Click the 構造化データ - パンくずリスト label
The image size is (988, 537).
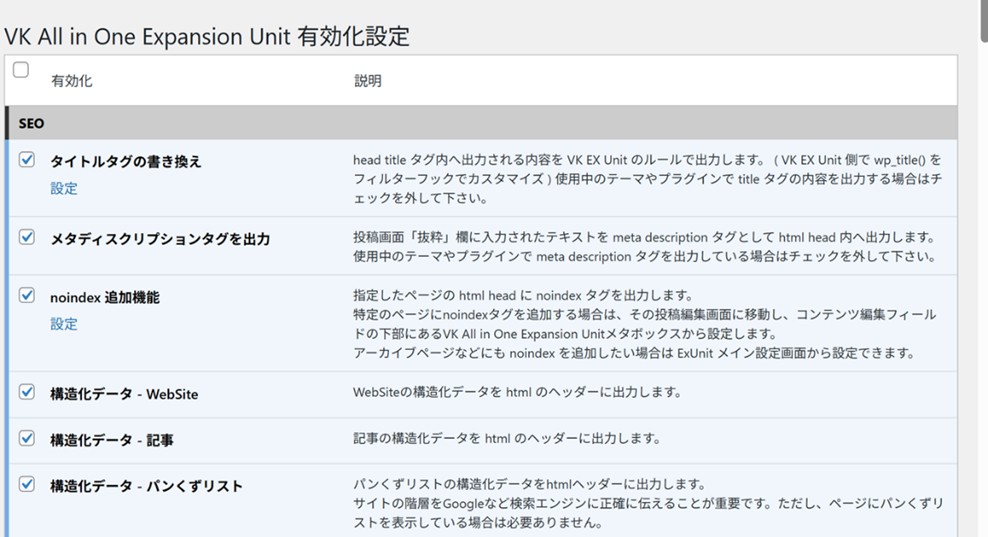[x=146, y=486]
